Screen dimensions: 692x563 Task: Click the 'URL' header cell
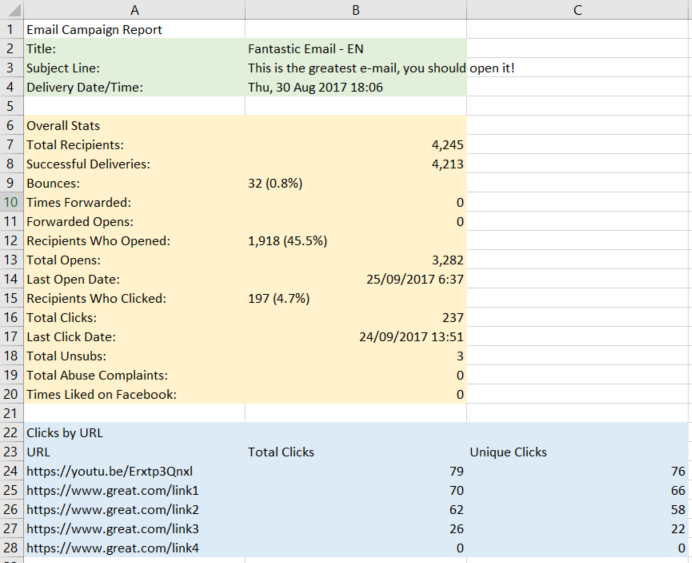click(135, 452)
